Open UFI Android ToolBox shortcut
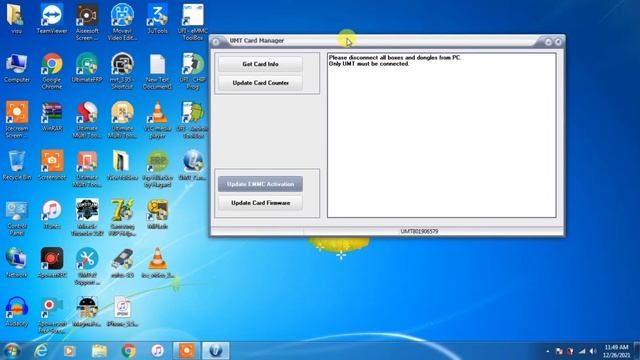Image resolution: width=640 pixels, height=360 pixels. click(193, 120)
